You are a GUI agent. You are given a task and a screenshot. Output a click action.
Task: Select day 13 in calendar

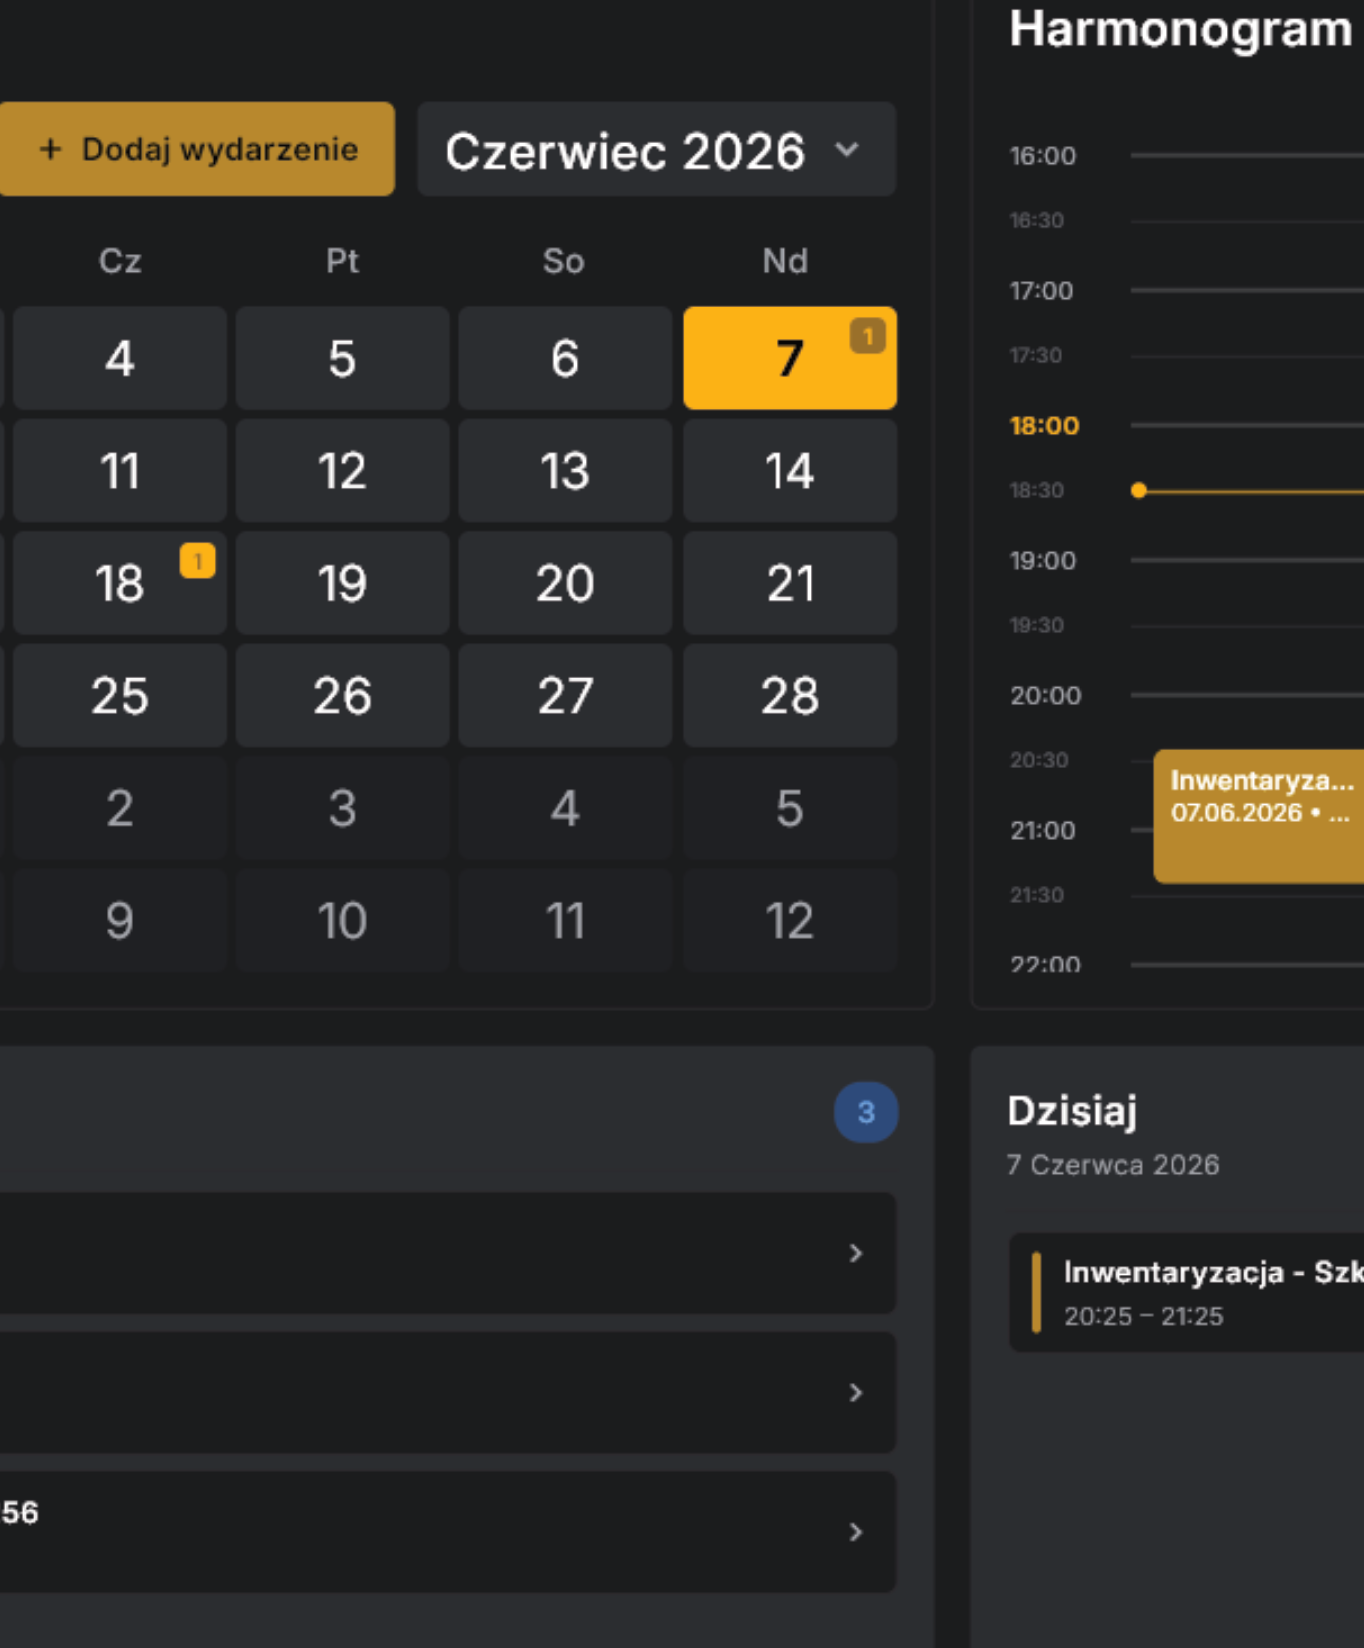click(565, 470)
